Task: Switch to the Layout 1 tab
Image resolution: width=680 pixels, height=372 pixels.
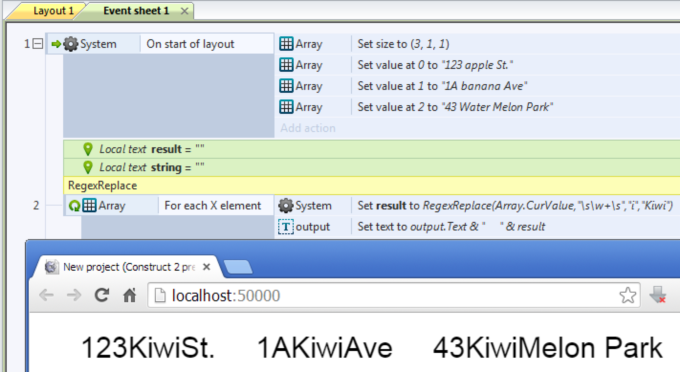Action: (53, 11)
